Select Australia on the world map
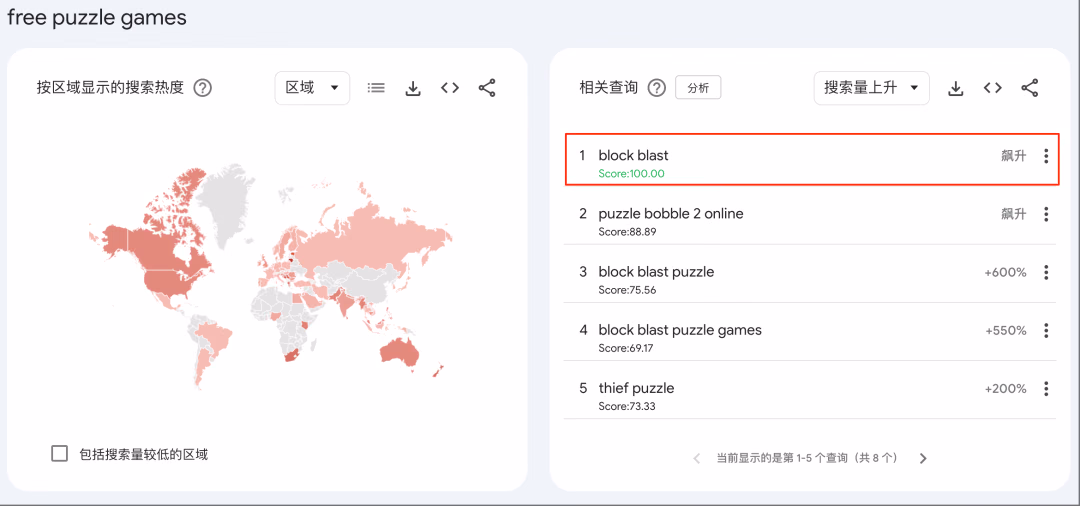The image size is (1080, 506). pyautogui.click(x=401, y=352)
